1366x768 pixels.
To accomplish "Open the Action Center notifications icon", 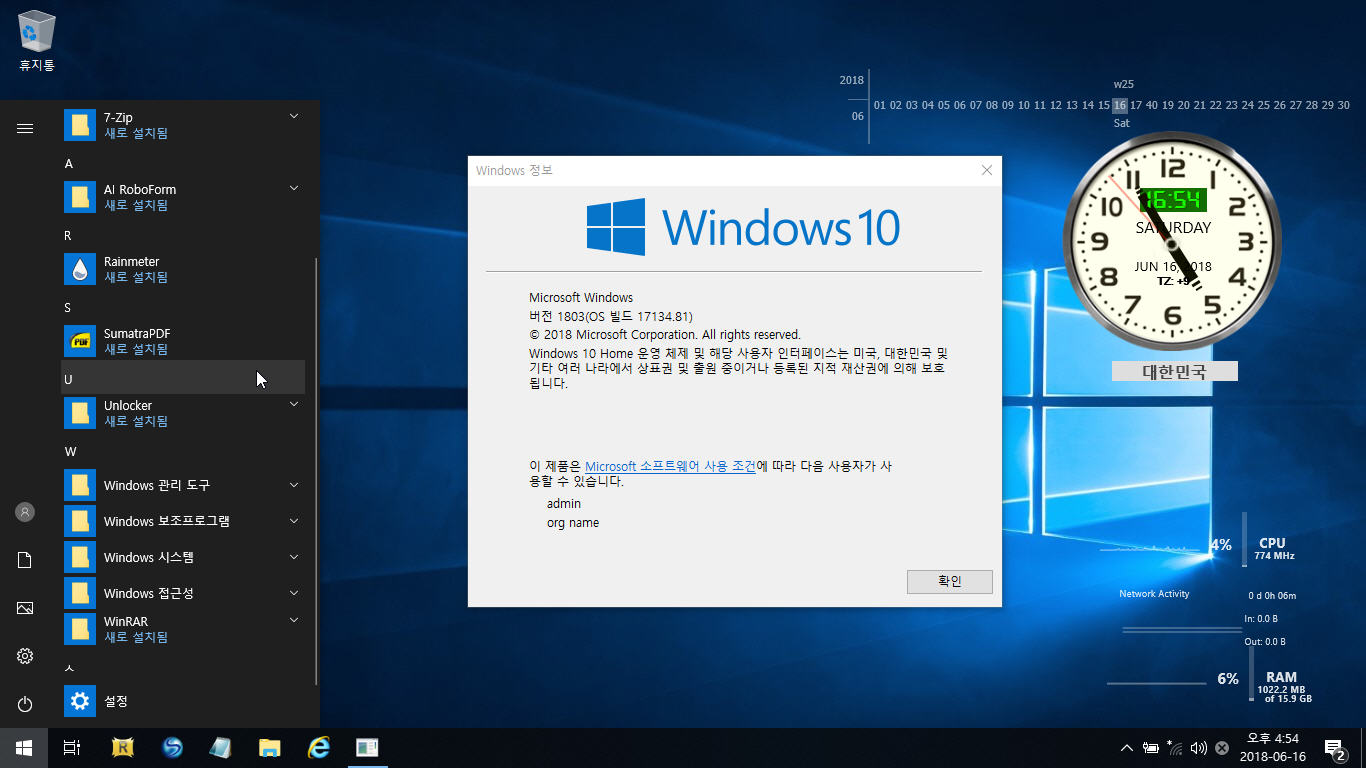I will (1334, 748).
